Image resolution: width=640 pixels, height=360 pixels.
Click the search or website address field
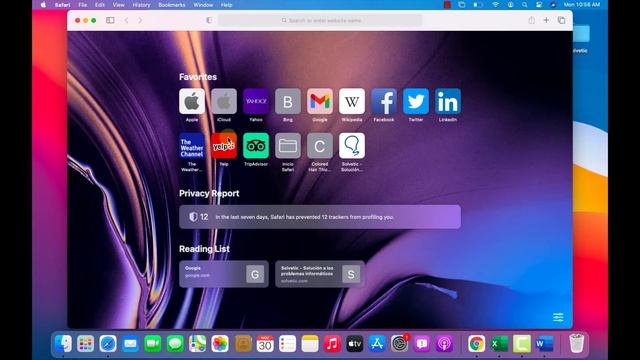(x=320, y=20)
